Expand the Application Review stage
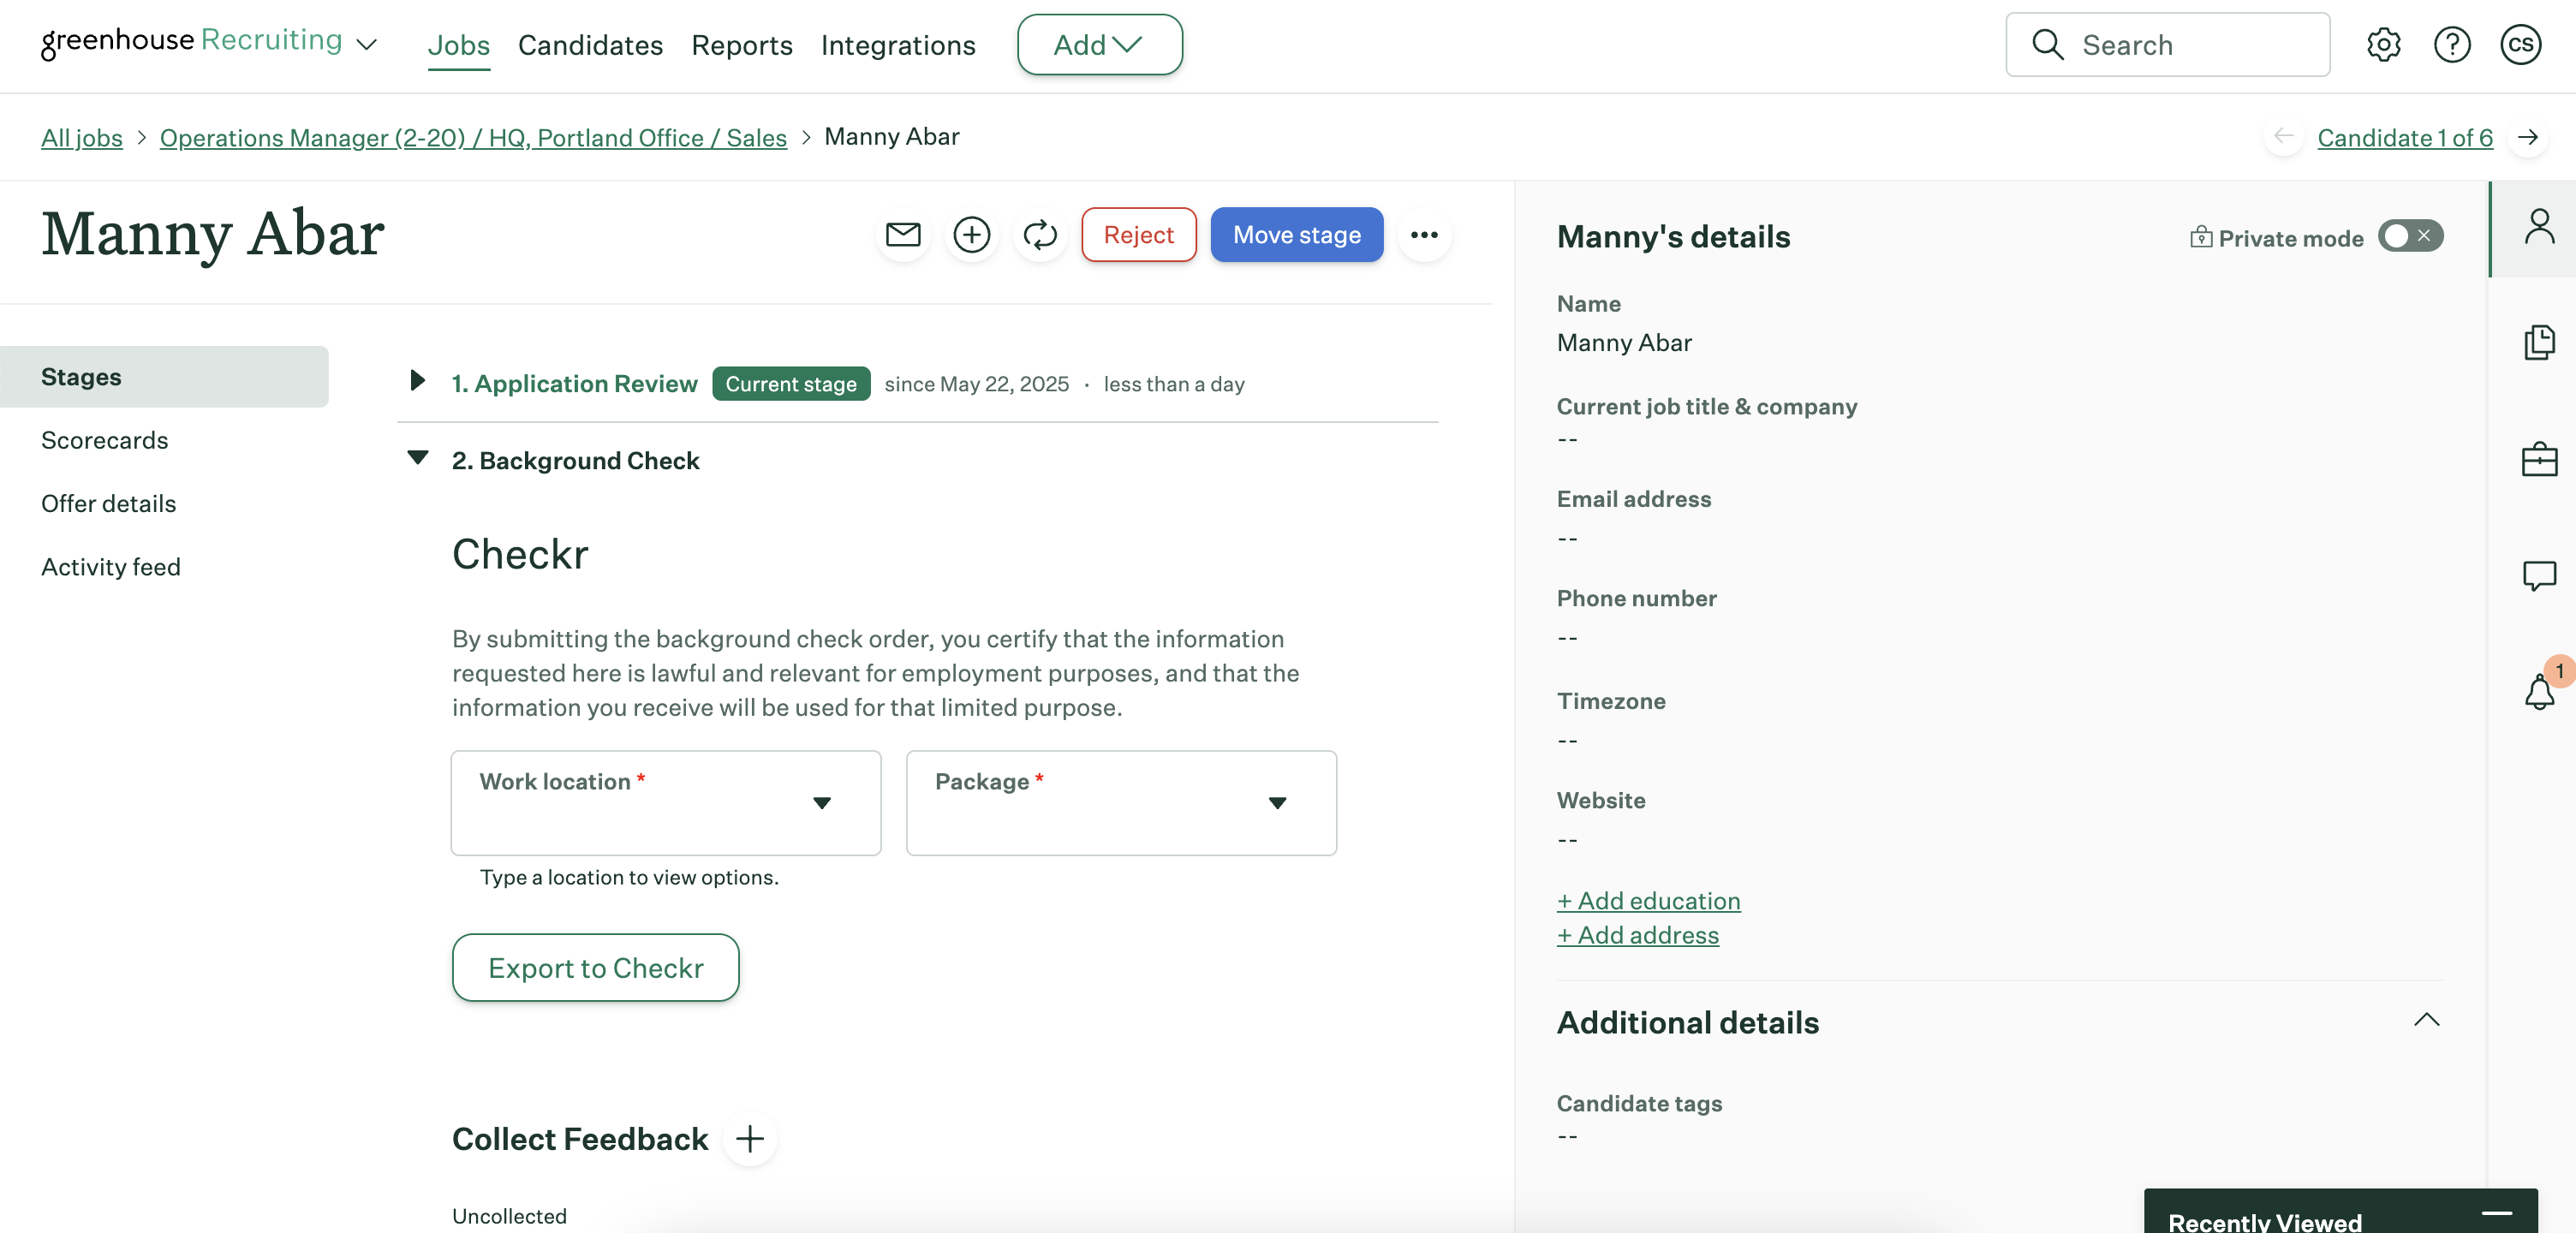Screen dimensions: 2576x1233 pyautogui.click(x=417, y=381)
